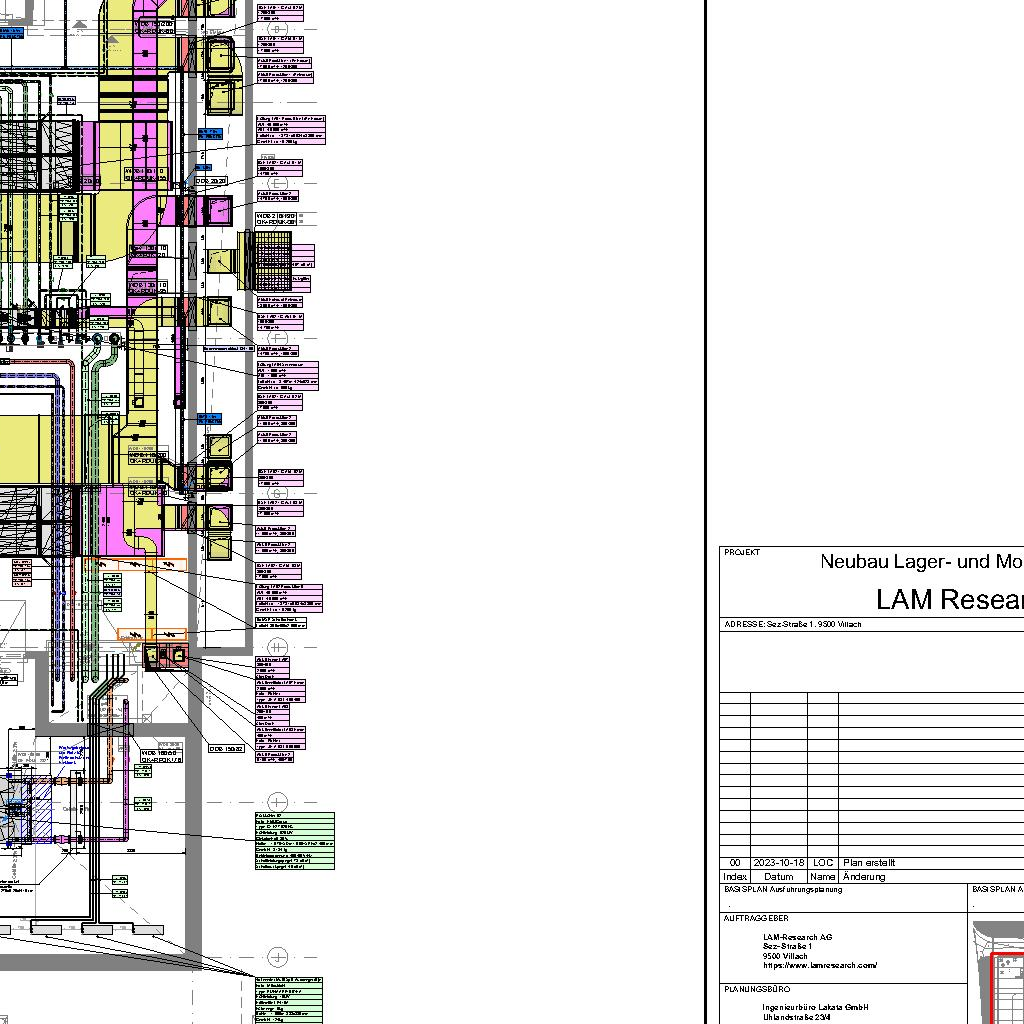Select the 'Plan erstellt' change entry
Screen dimensions: 1024x1024
pyautogui.click(x=869, y=863)
